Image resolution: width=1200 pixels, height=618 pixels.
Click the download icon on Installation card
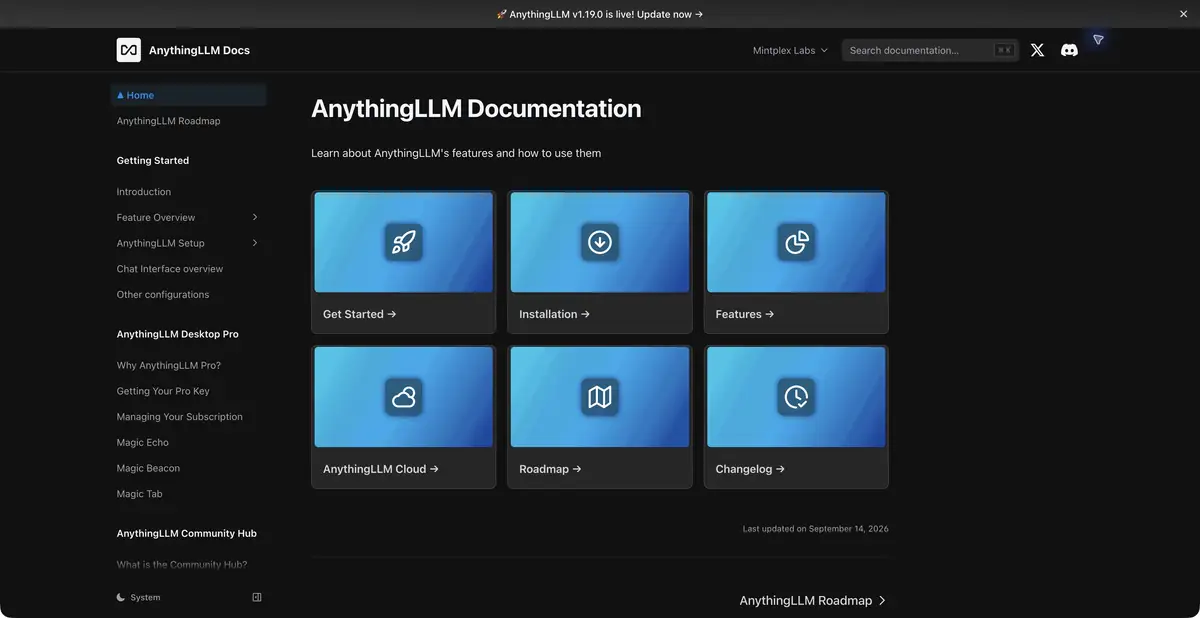coord(600,242)
